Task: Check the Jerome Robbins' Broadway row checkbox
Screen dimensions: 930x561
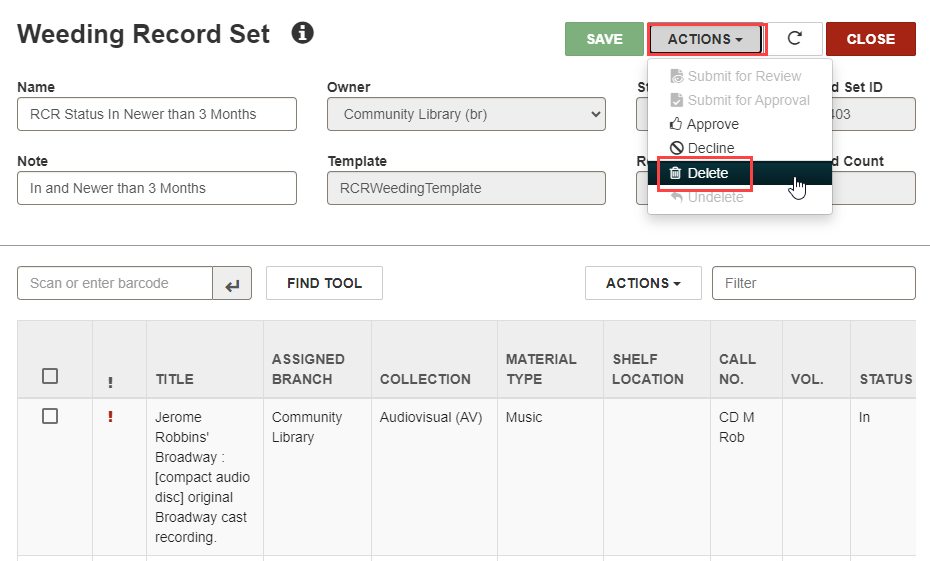Action: coord(50,416)
